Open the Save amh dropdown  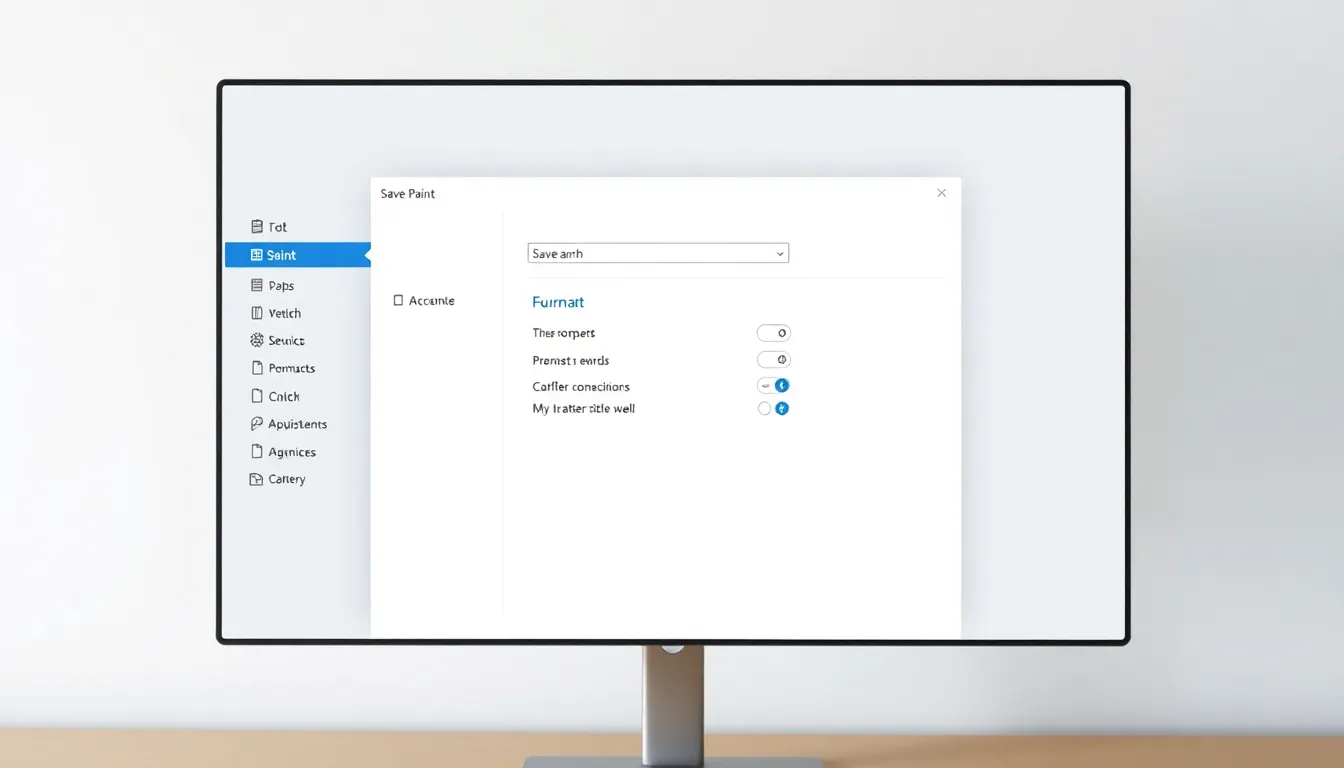coord(657,254)
